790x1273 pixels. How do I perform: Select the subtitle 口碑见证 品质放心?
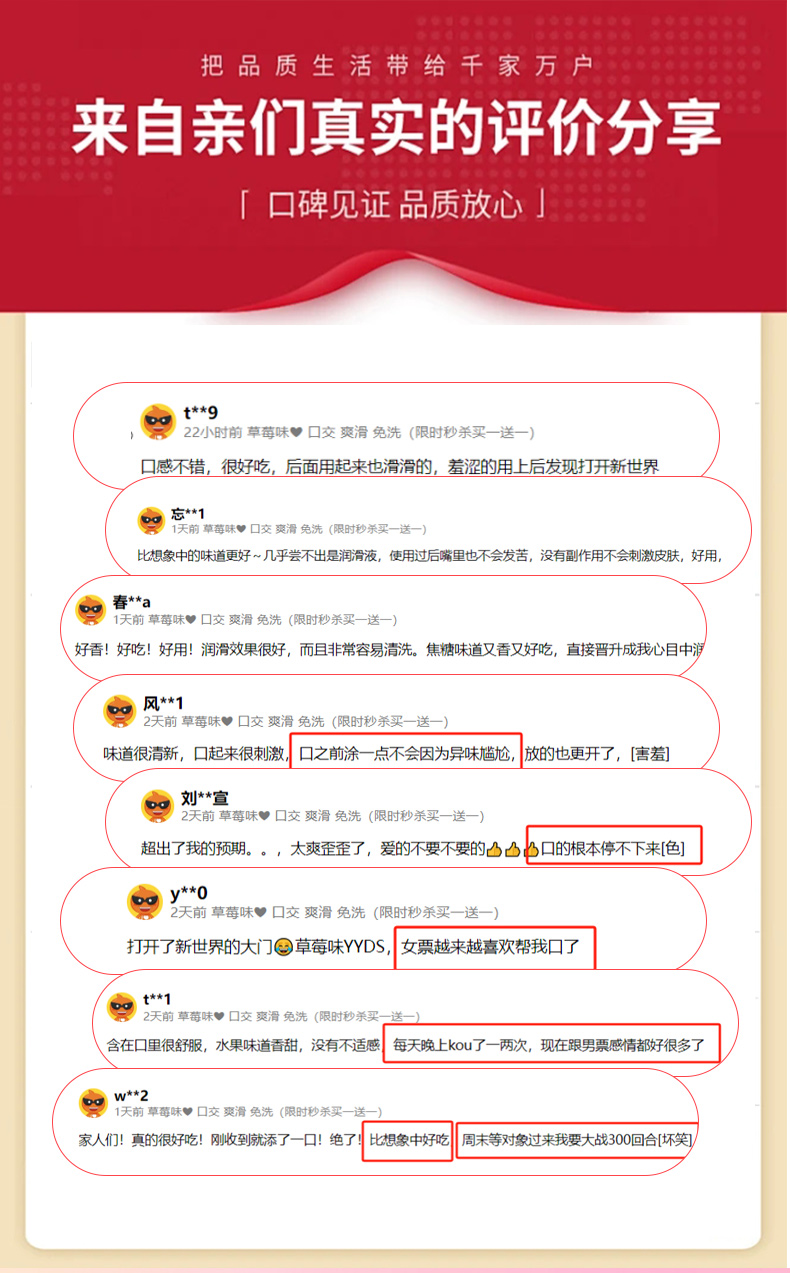click(x=395, y=206)
